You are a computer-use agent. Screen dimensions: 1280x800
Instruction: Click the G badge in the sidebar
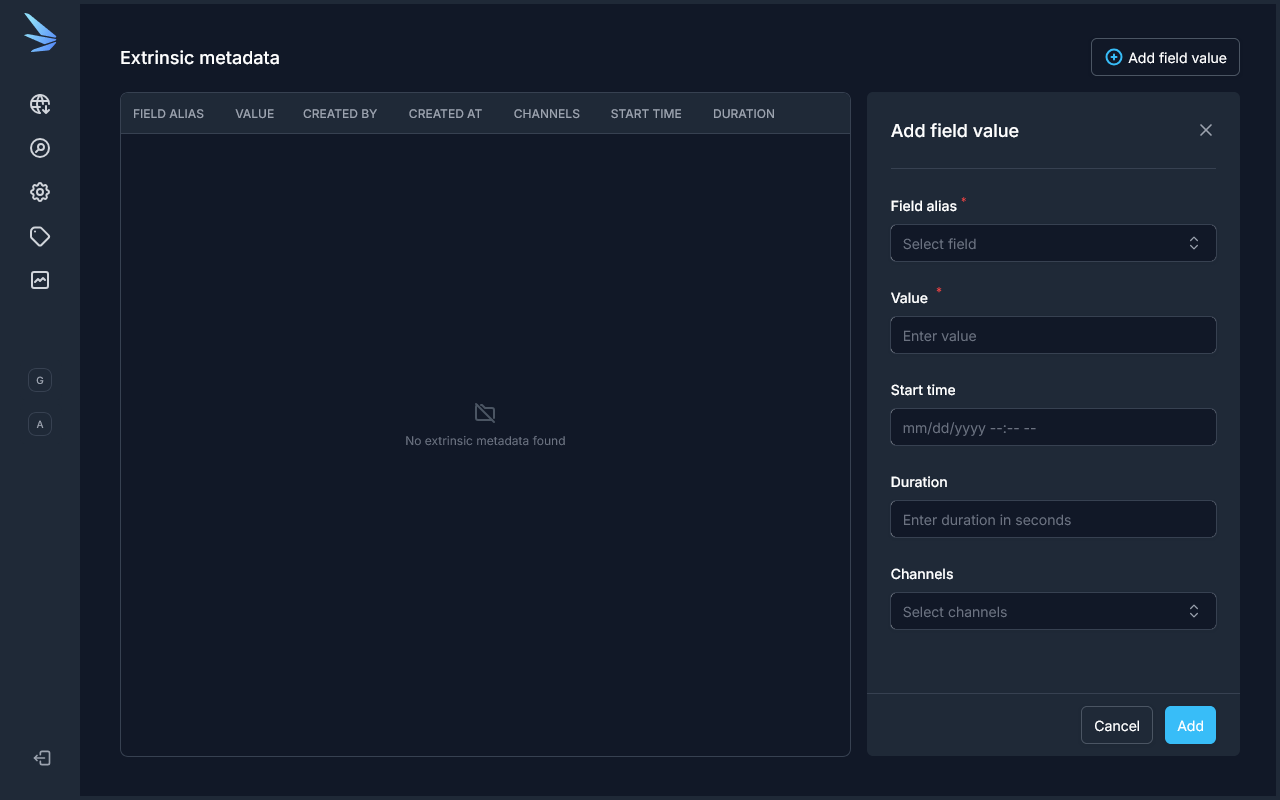click(40, 380)
